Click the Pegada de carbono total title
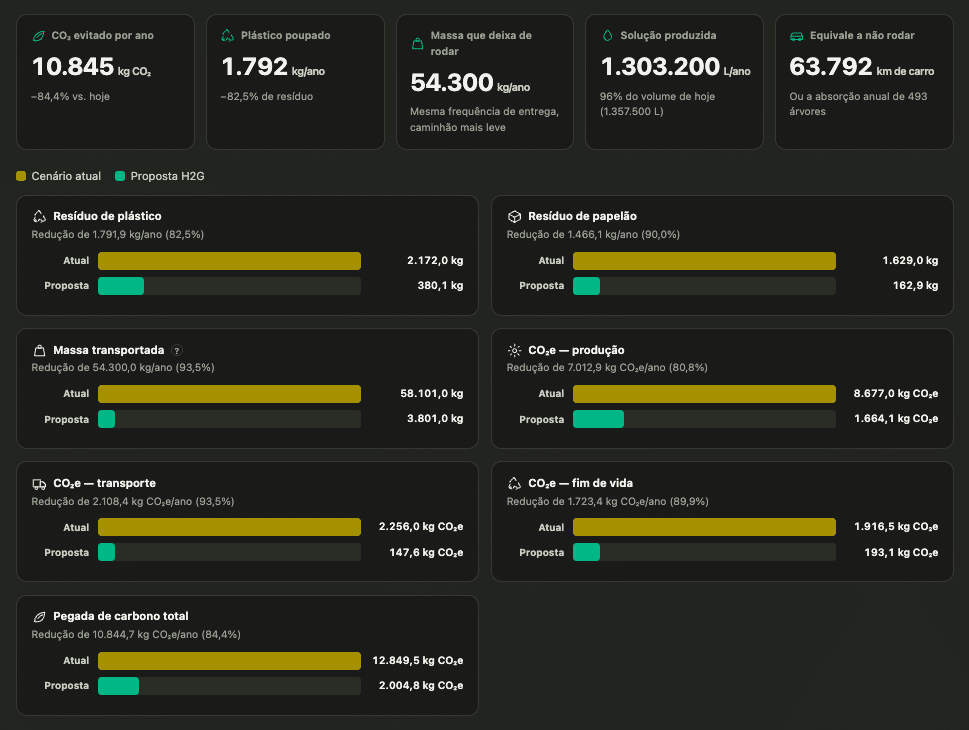Image resolution: width=969 pixels, height=730 pixels. click(x=121, y=616)
